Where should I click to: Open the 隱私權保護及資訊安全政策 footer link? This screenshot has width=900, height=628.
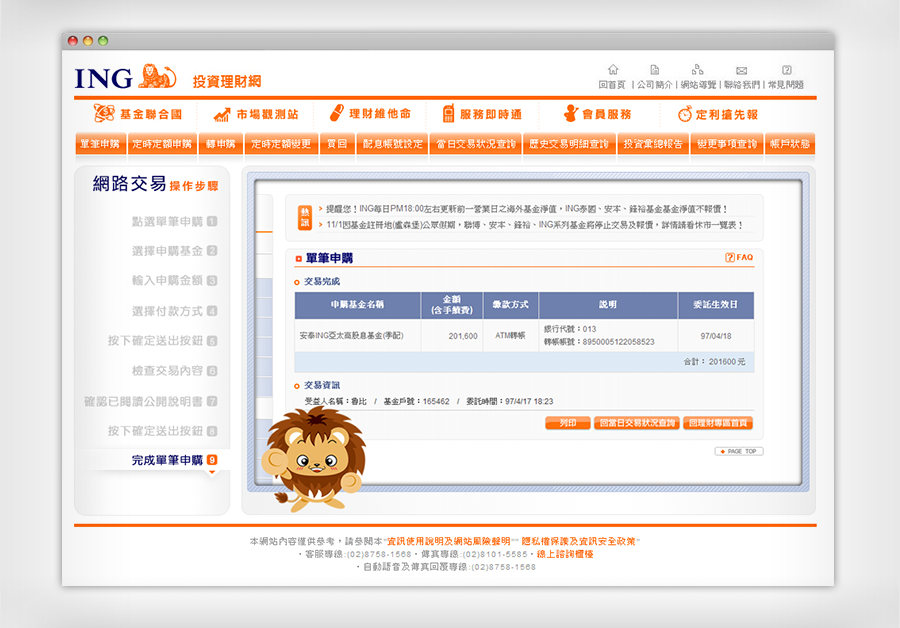coord(578,541)
